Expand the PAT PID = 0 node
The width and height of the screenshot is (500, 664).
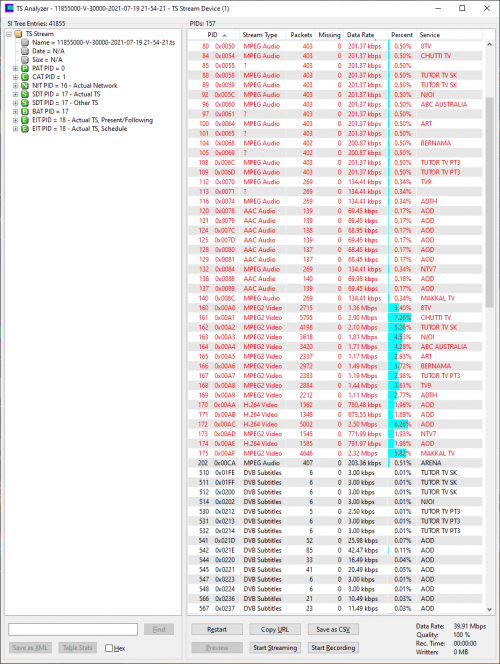pos(15,68)
